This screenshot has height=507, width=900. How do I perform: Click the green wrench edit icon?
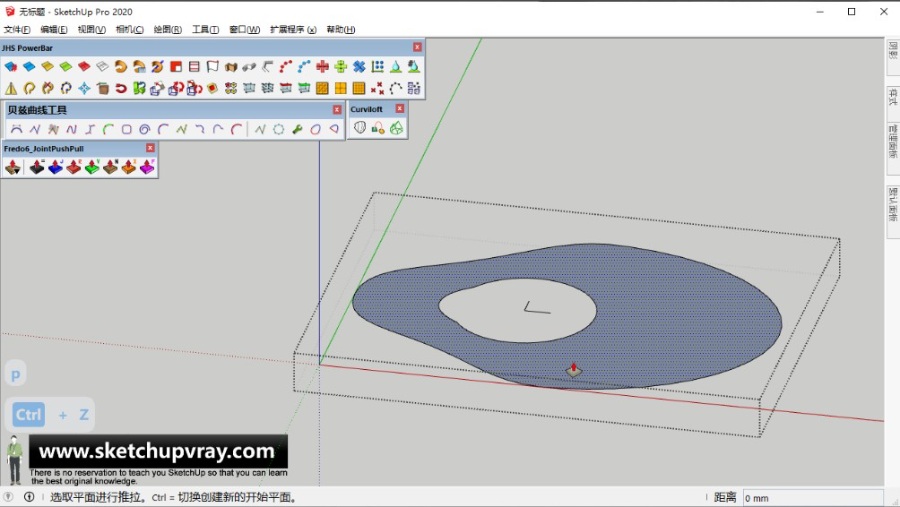[297, 129]
